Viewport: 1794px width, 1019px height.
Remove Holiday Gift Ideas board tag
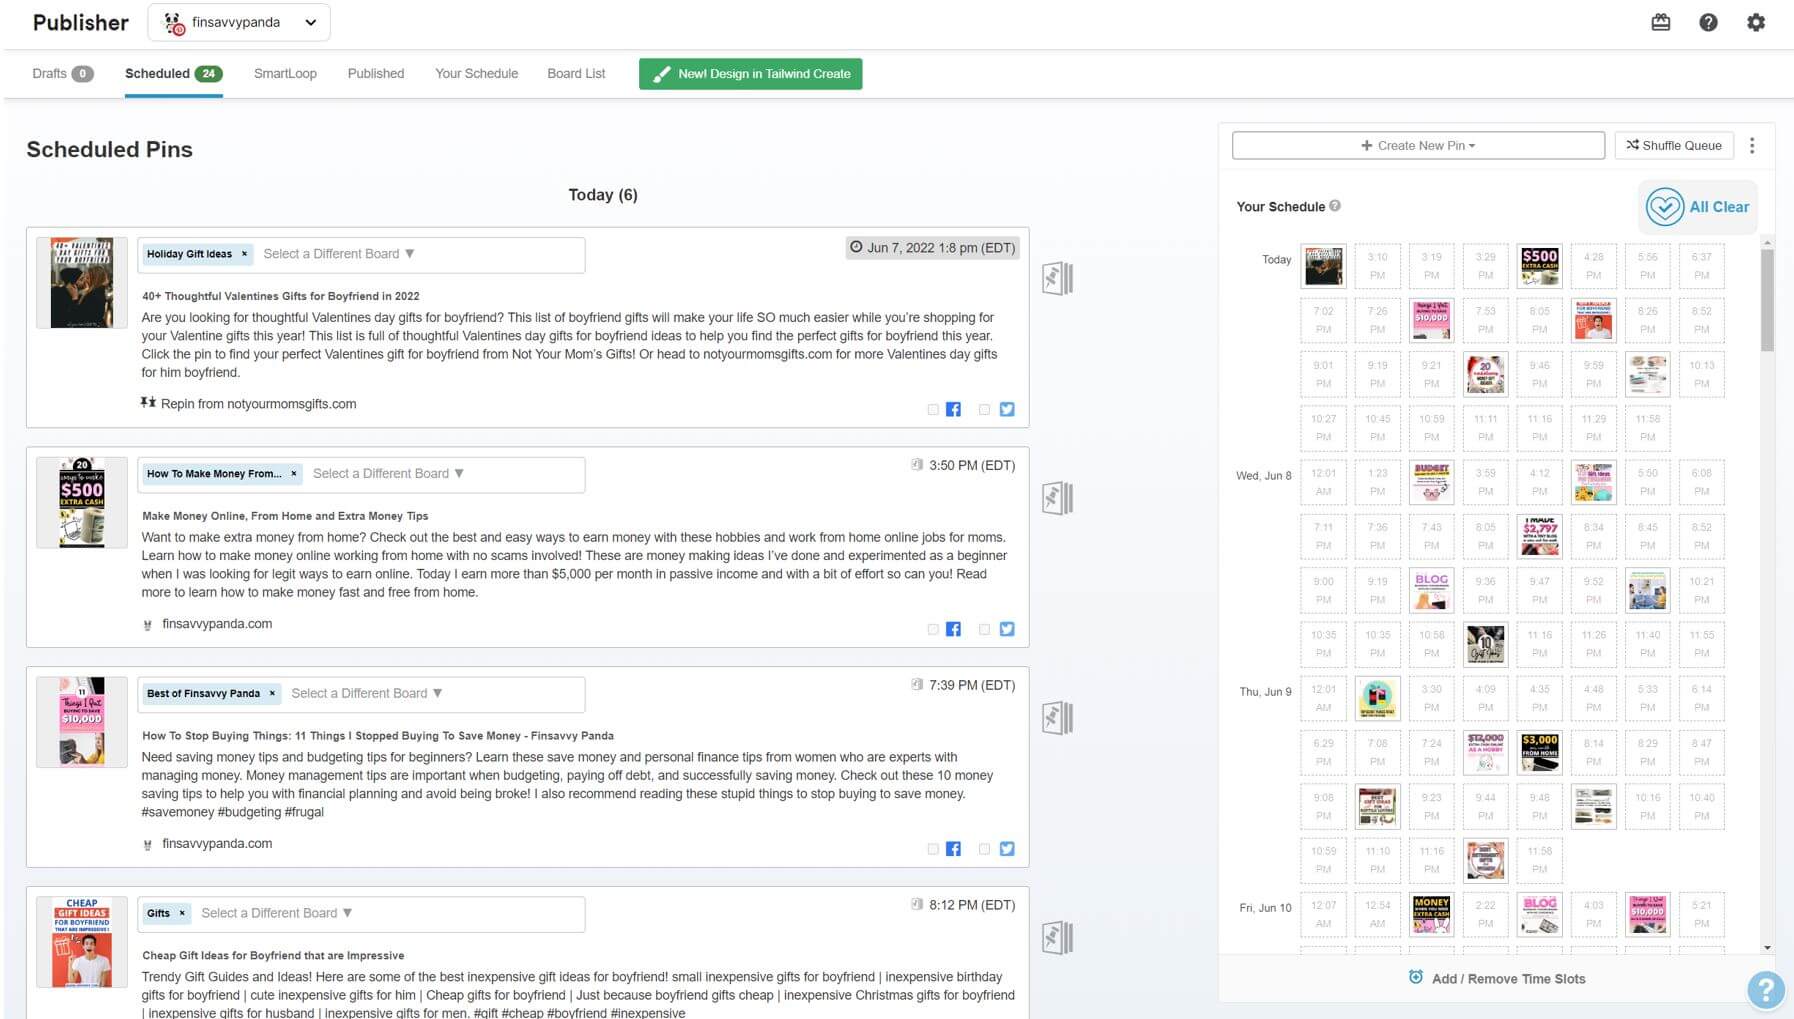(244, 254)
